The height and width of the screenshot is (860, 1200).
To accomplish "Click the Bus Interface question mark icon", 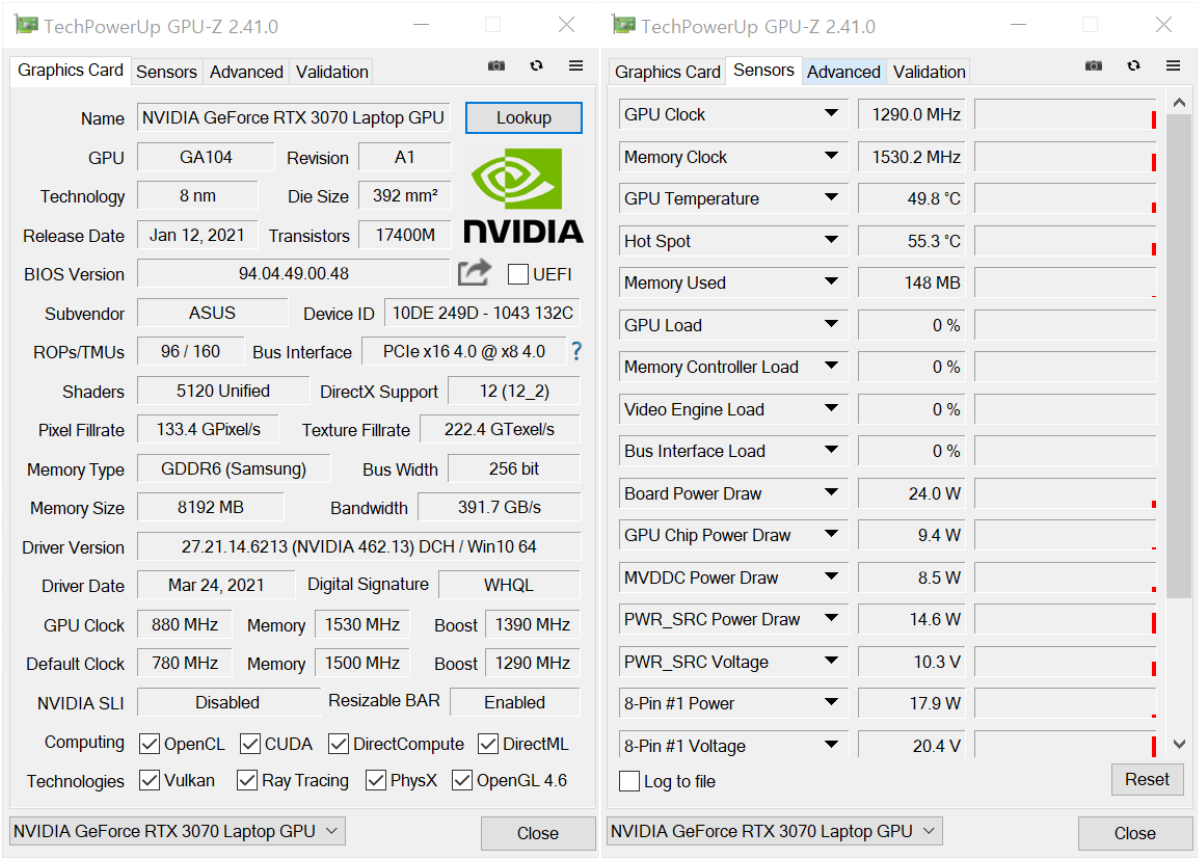I will [576, 351].
